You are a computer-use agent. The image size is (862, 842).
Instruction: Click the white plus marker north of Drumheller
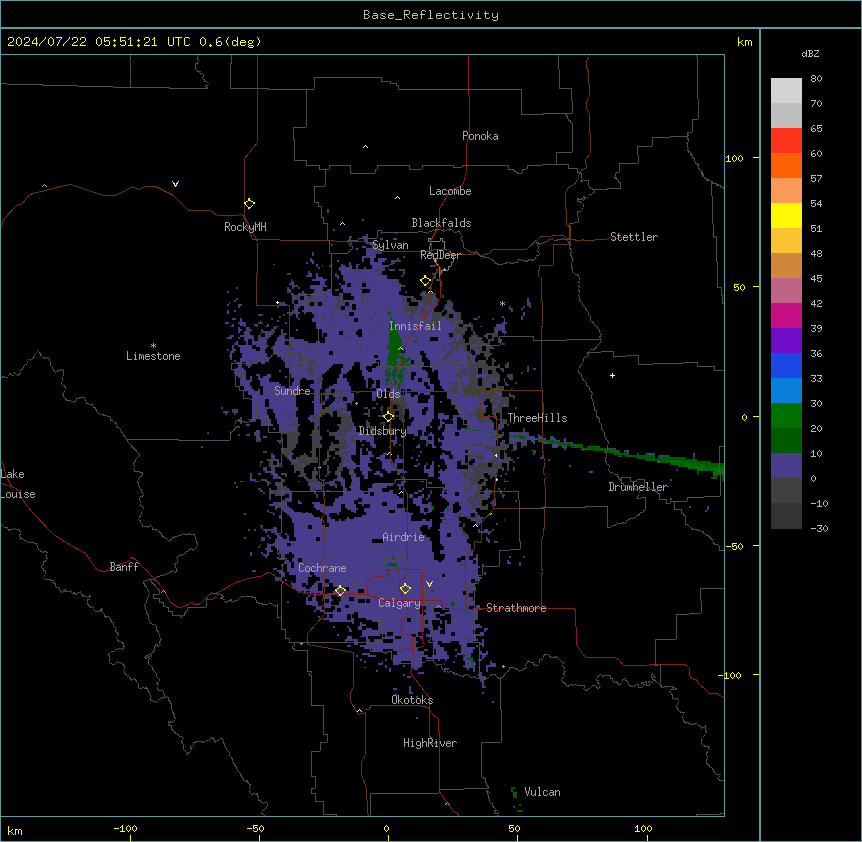(x=612, y=375)
